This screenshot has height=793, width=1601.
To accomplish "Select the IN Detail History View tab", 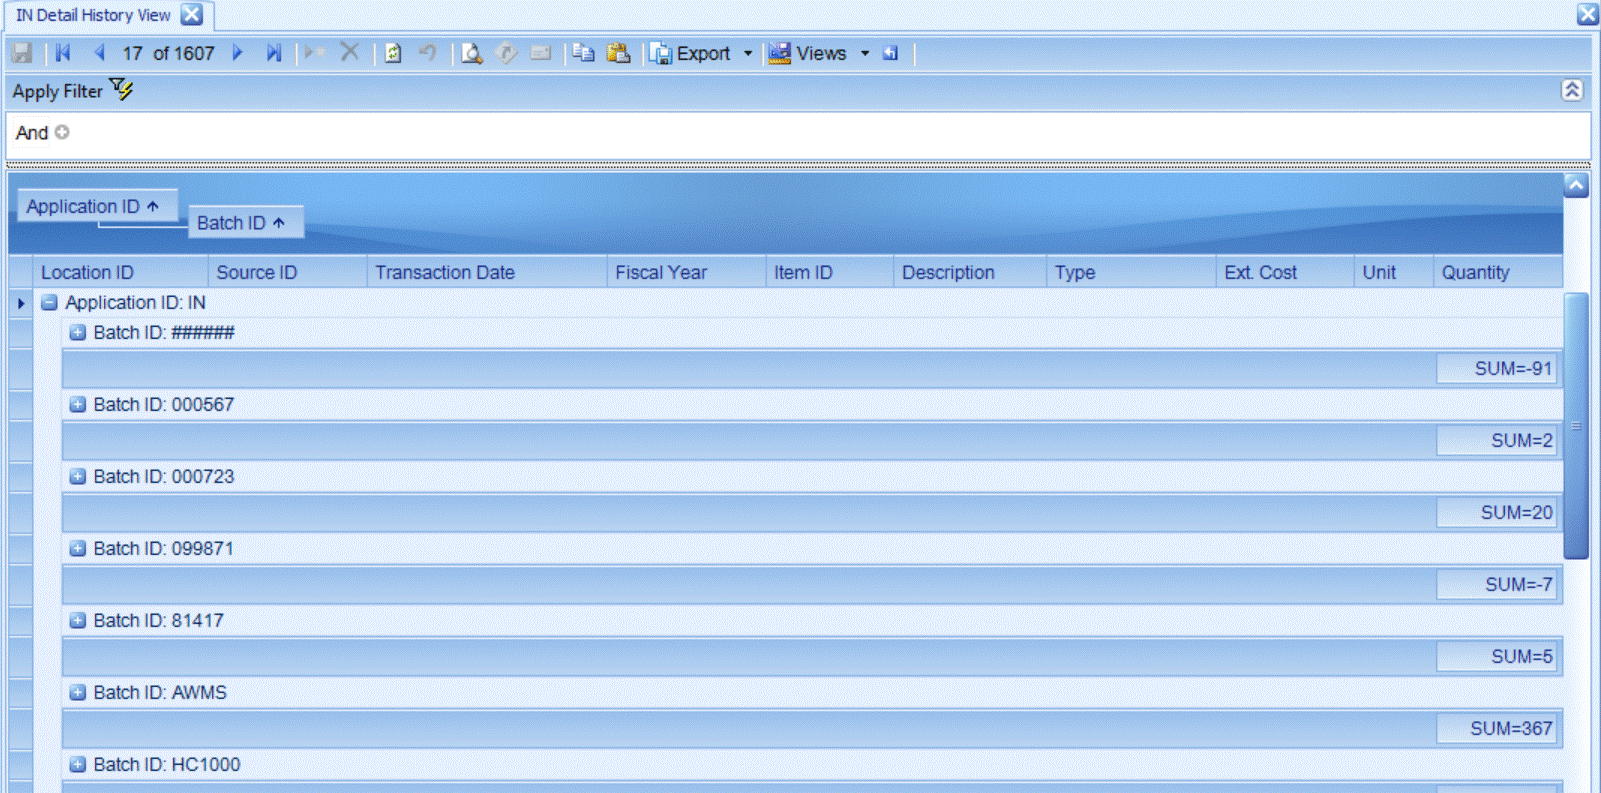I will point(93,15).
